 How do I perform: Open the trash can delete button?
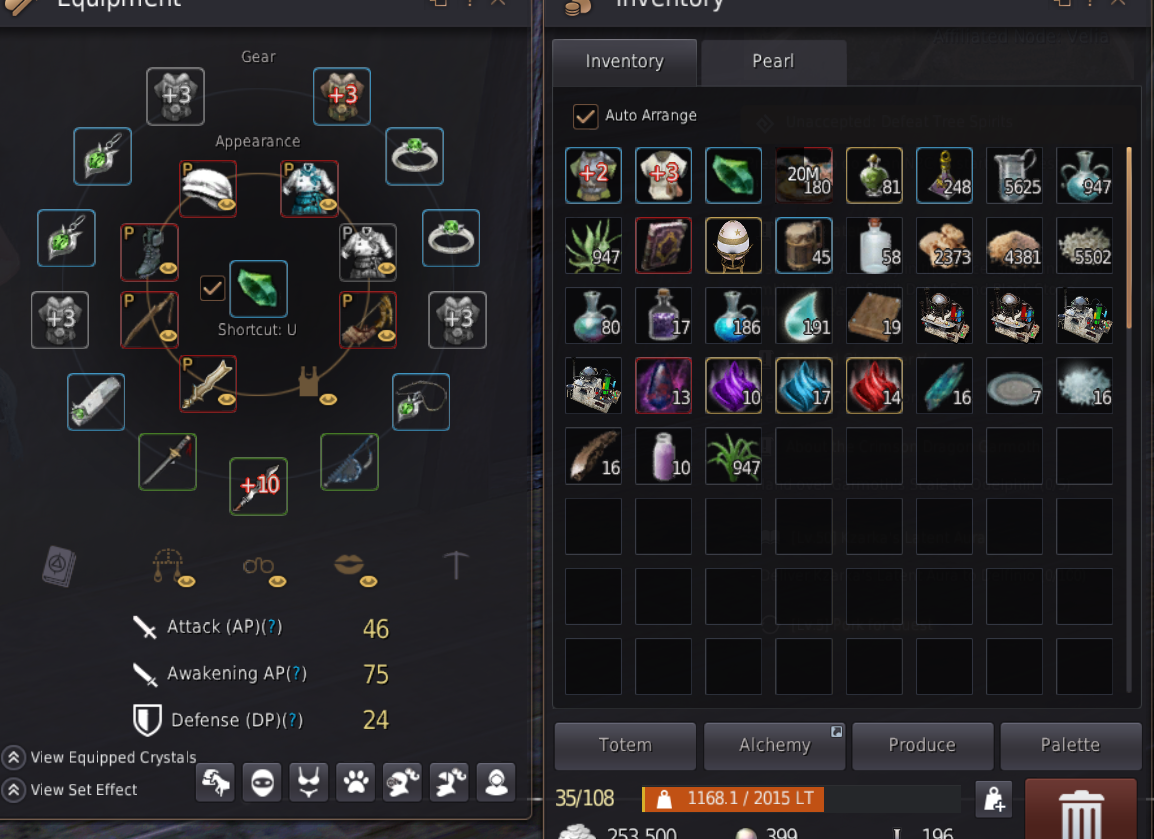tap(1080, 810)
